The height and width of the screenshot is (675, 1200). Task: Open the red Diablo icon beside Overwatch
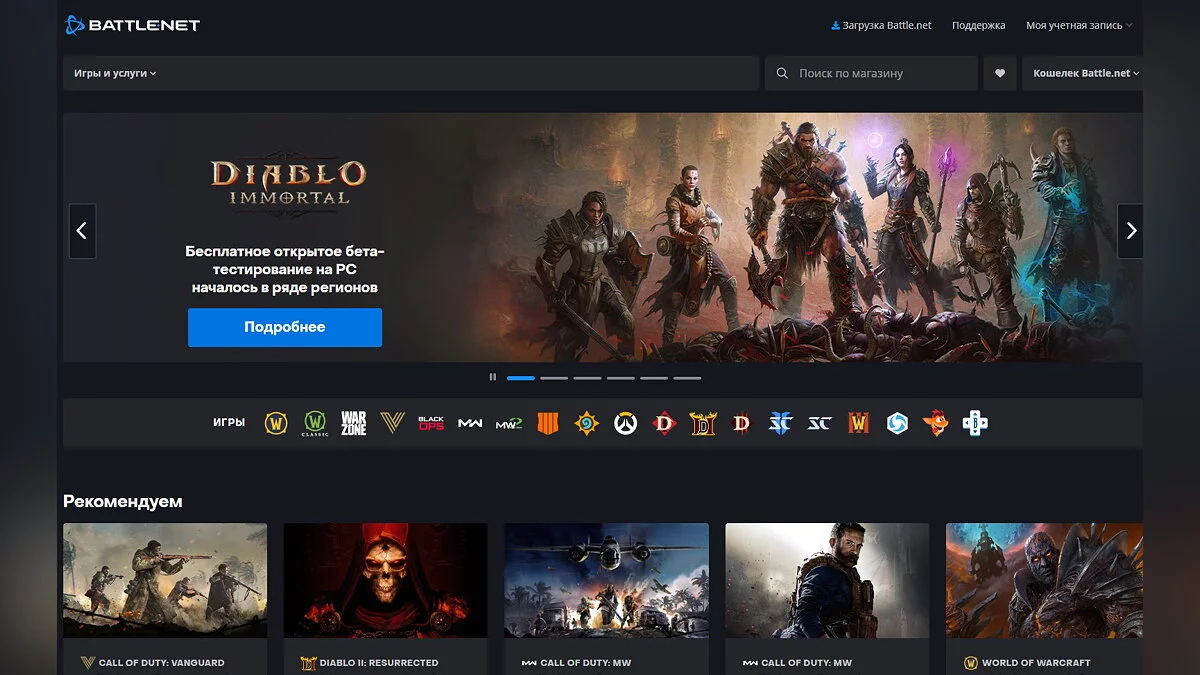(x=664, y=423)
